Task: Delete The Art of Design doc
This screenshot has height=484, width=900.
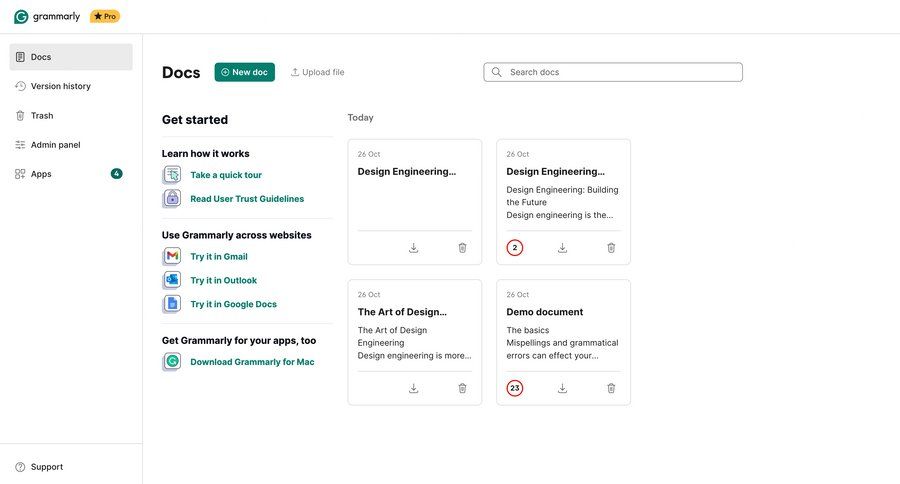Action: point(462,389)
